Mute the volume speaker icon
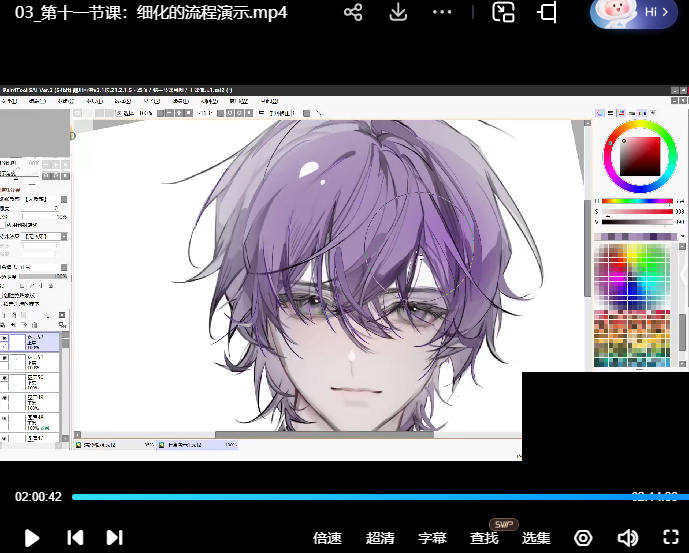 628,538
